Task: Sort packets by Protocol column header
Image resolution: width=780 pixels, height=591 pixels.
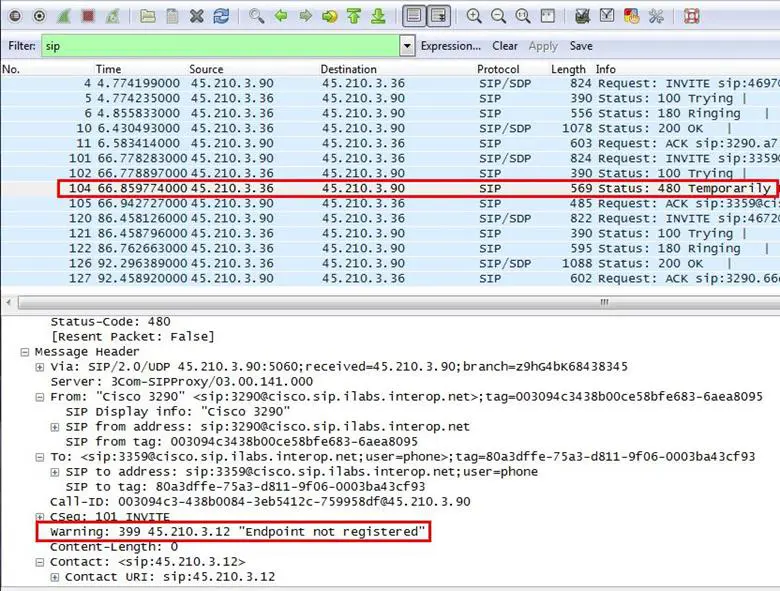Action: coord(498,69)
